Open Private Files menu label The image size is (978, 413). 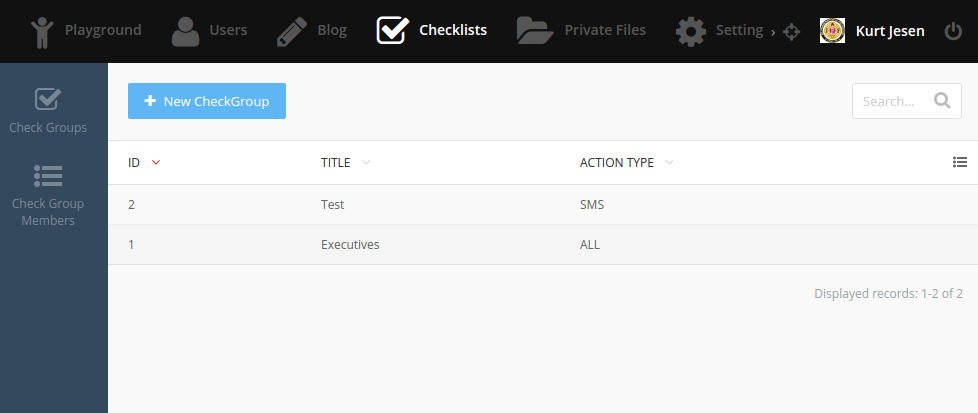(x=605, y=30)
